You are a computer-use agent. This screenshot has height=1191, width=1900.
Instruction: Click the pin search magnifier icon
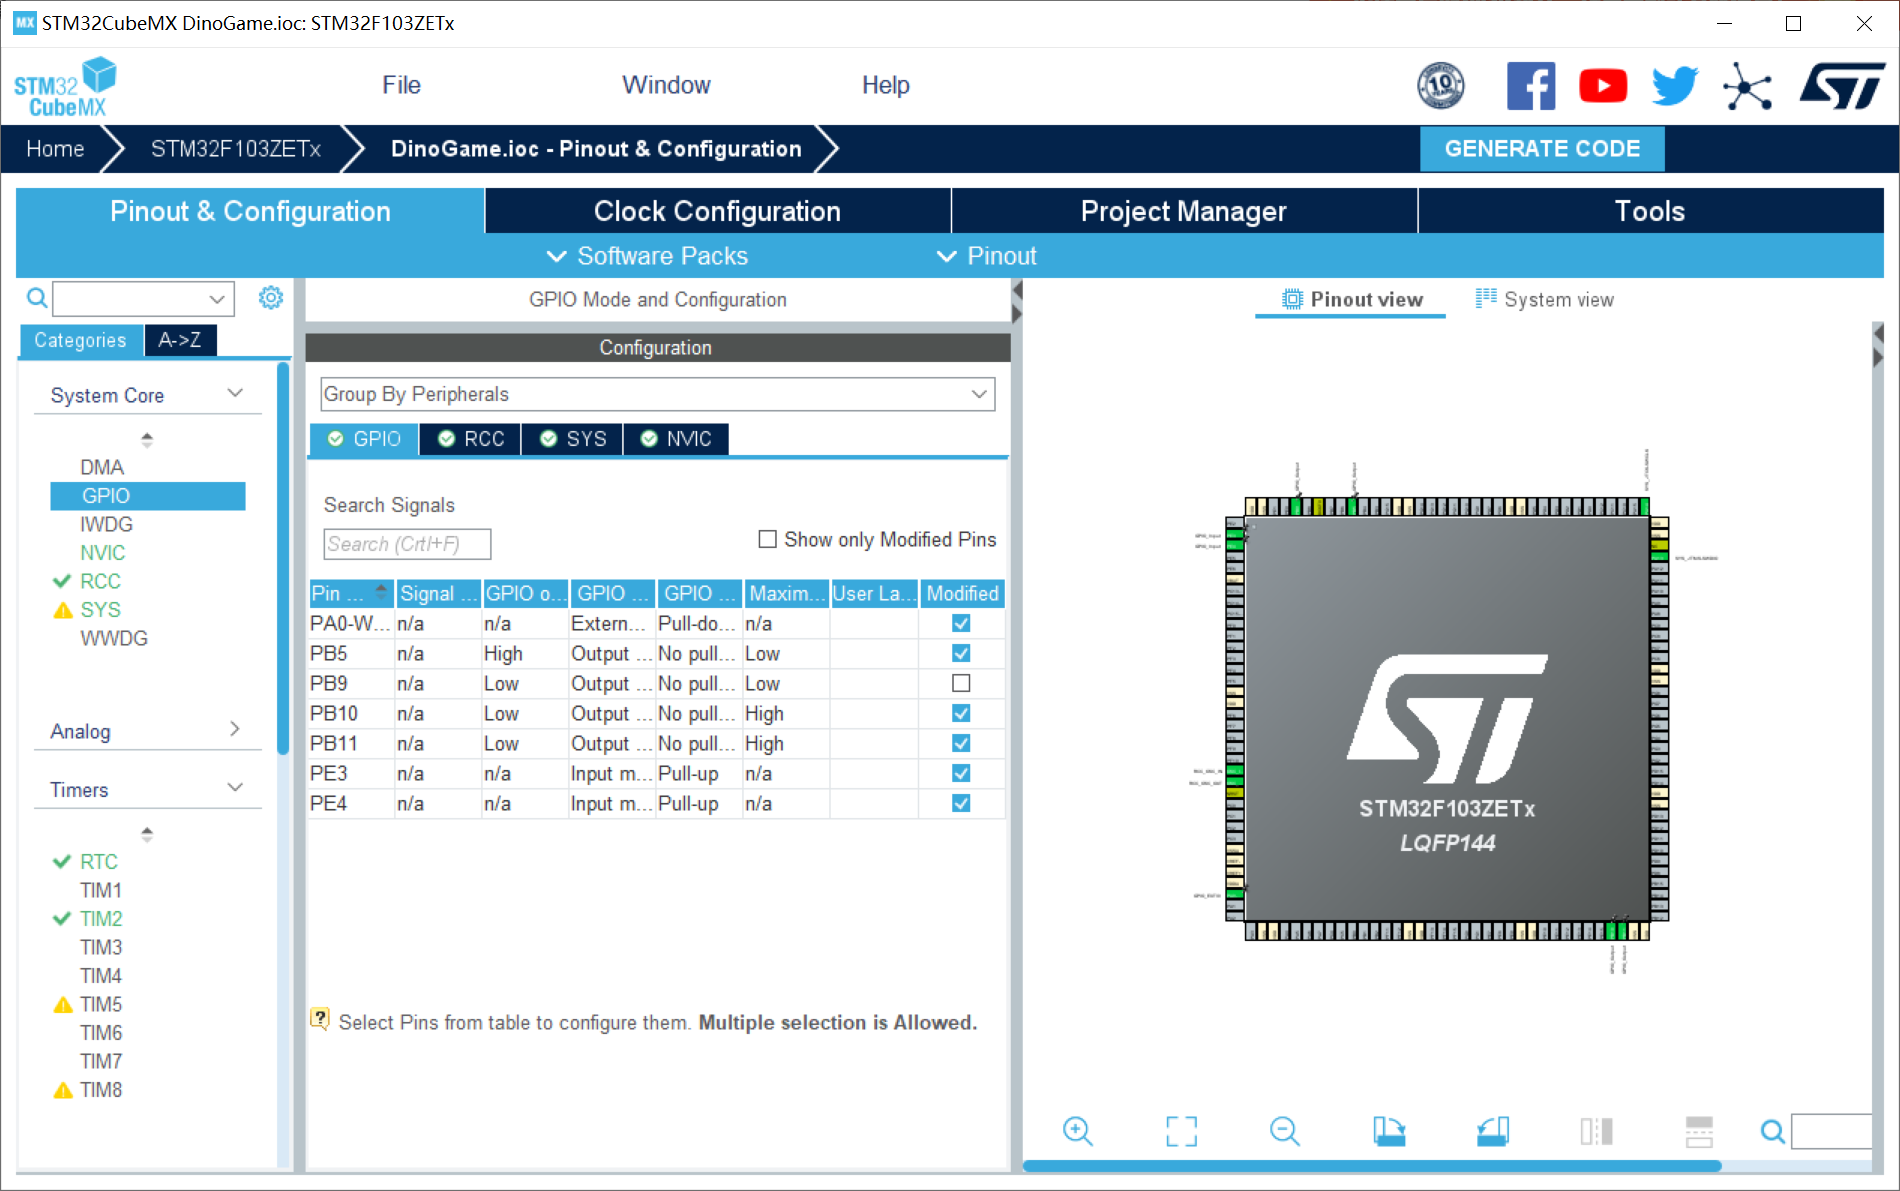[1773, 1131]
